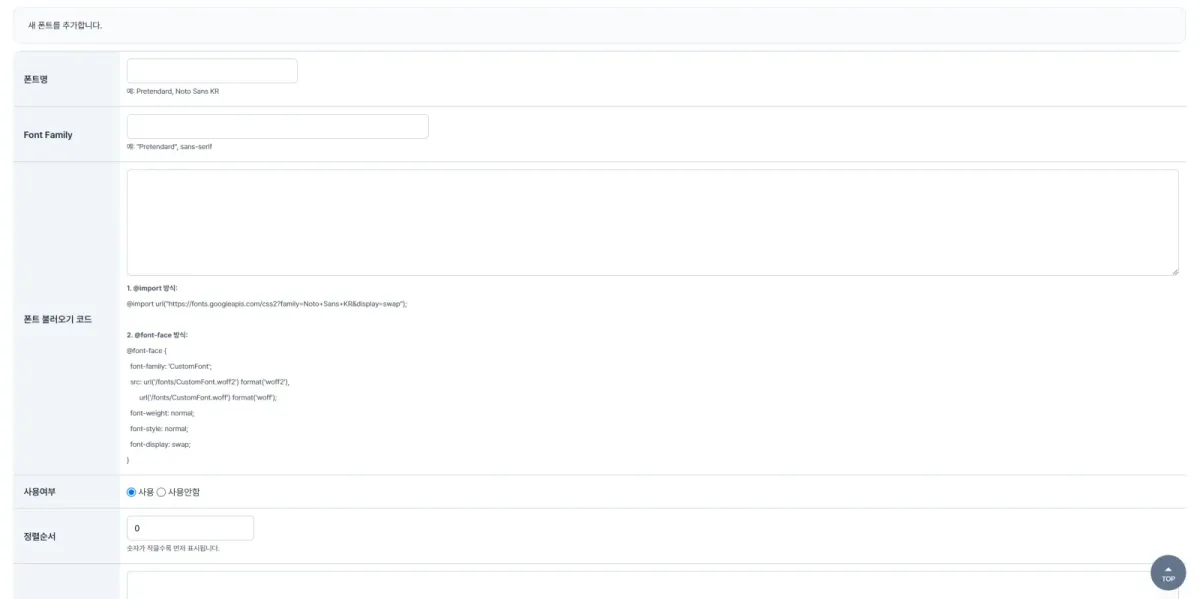Select the 사용안함 radio option
The height and width of the screenshot is (599, 1200).
pos(162,492)
